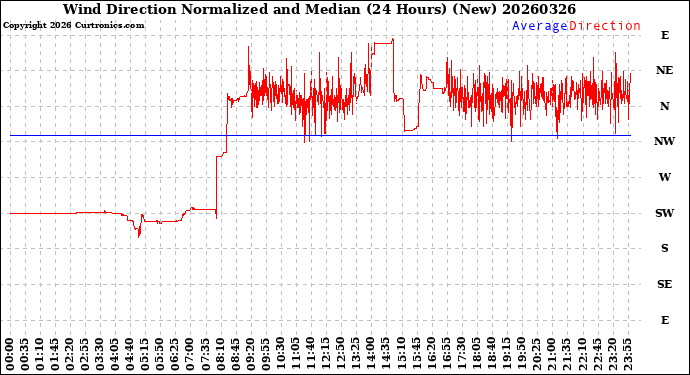Click the 07:00 time label
Image resolution: width=690 pixels, height=375 pixels.
[x=190, y=355]
